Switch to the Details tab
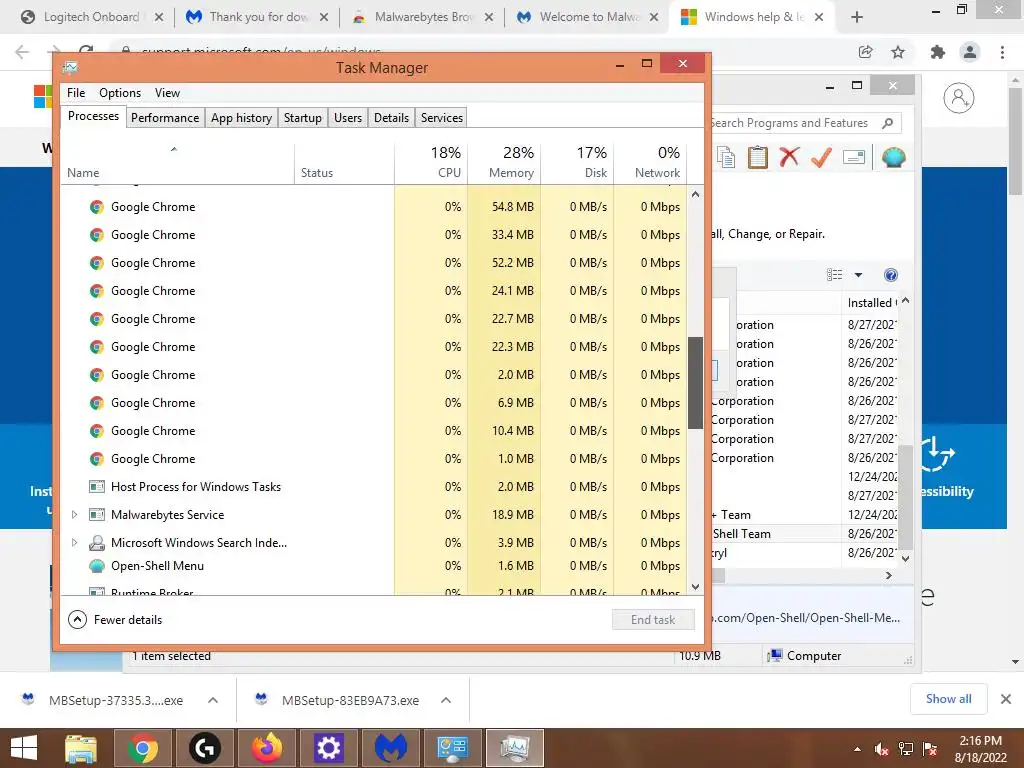 [x=391, y=118]
